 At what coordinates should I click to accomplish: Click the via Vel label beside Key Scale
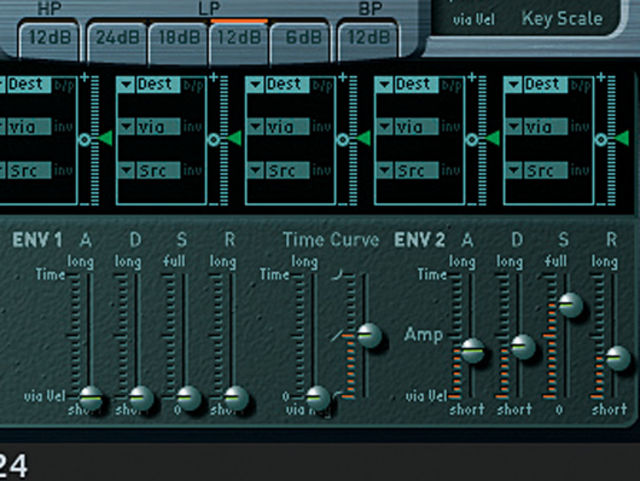pyautogui.click(x=473, y=19)
